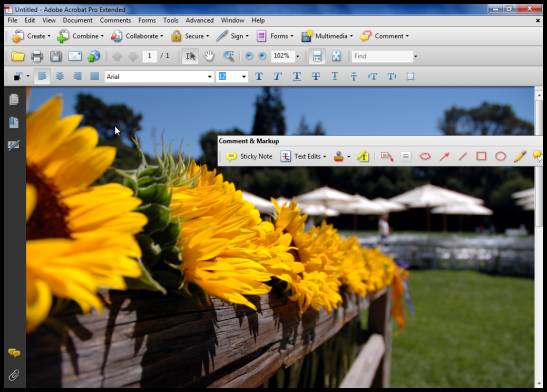Open the Attachments paperclip panel
The width and height of the screenshot is (547, 392).
point(14,375)
